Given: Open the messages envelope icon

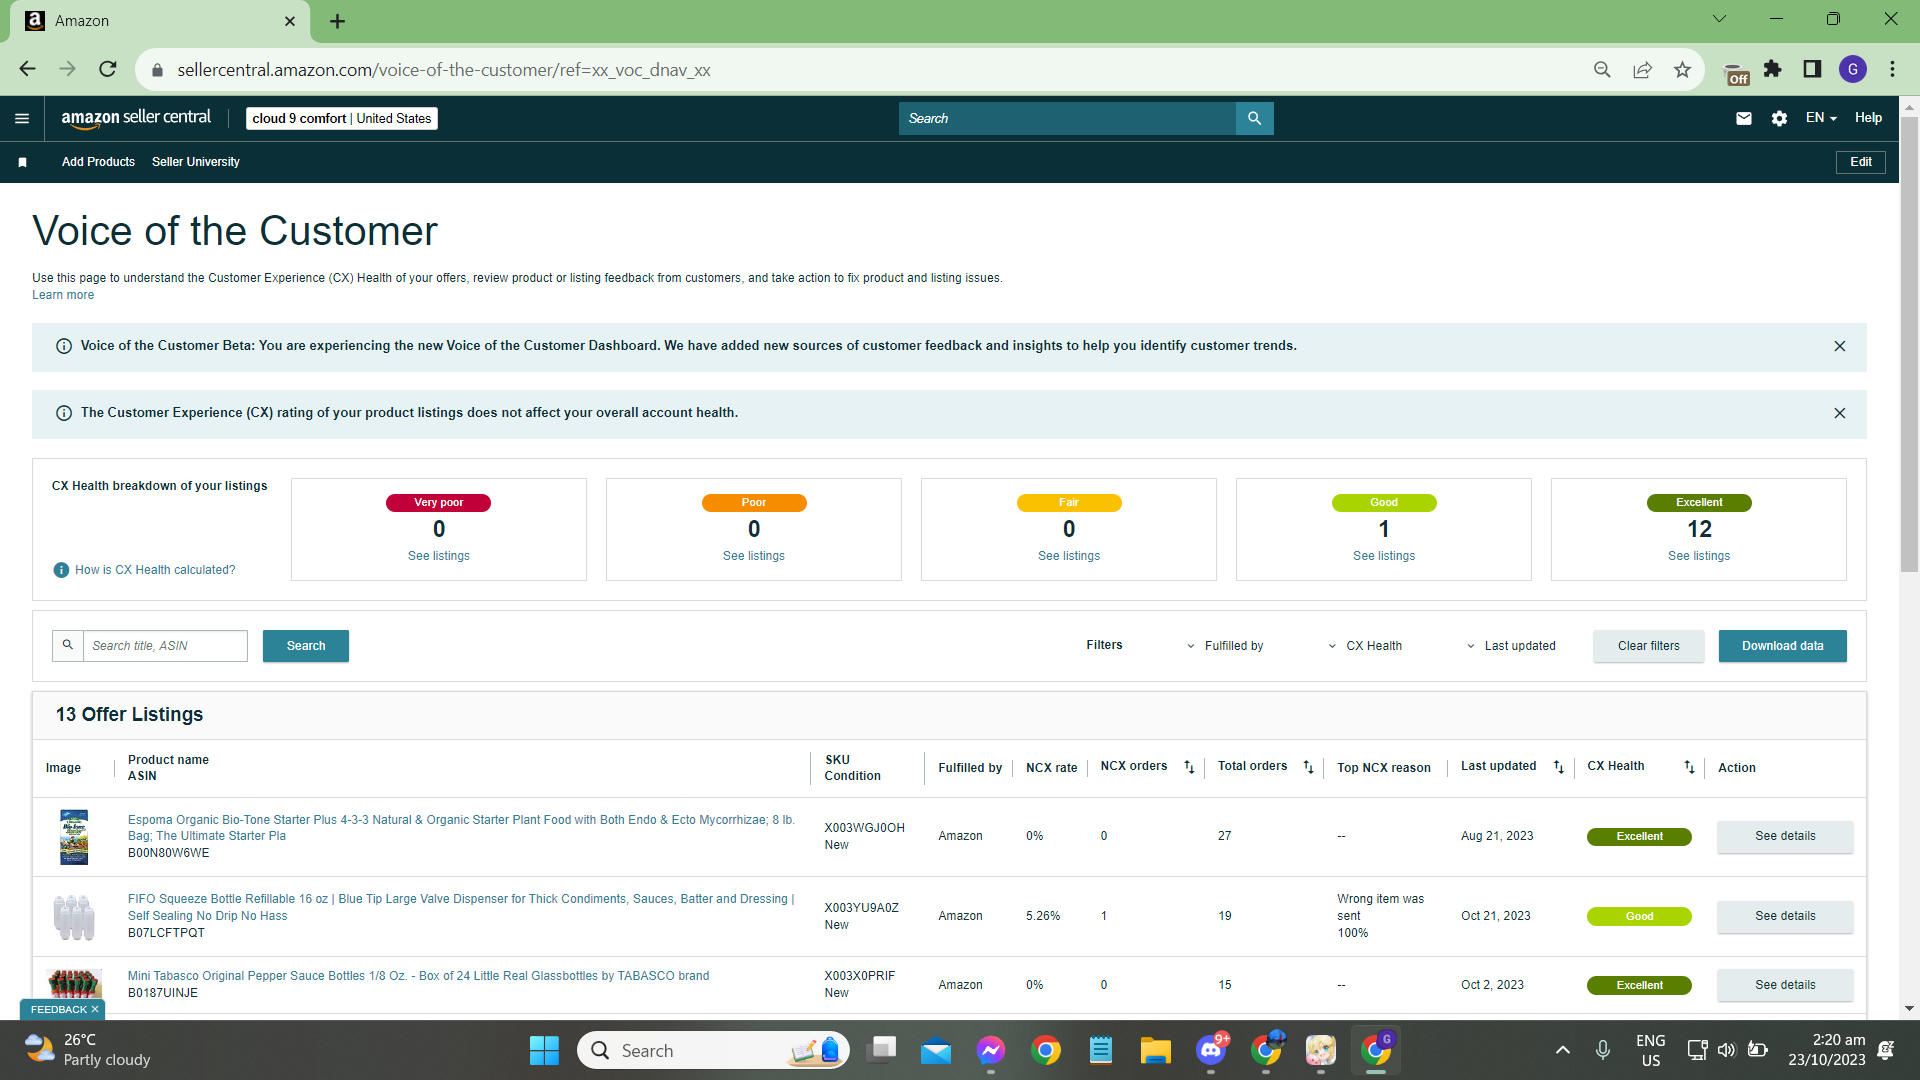Looking at the screenshot, I should coord(1744,118).
